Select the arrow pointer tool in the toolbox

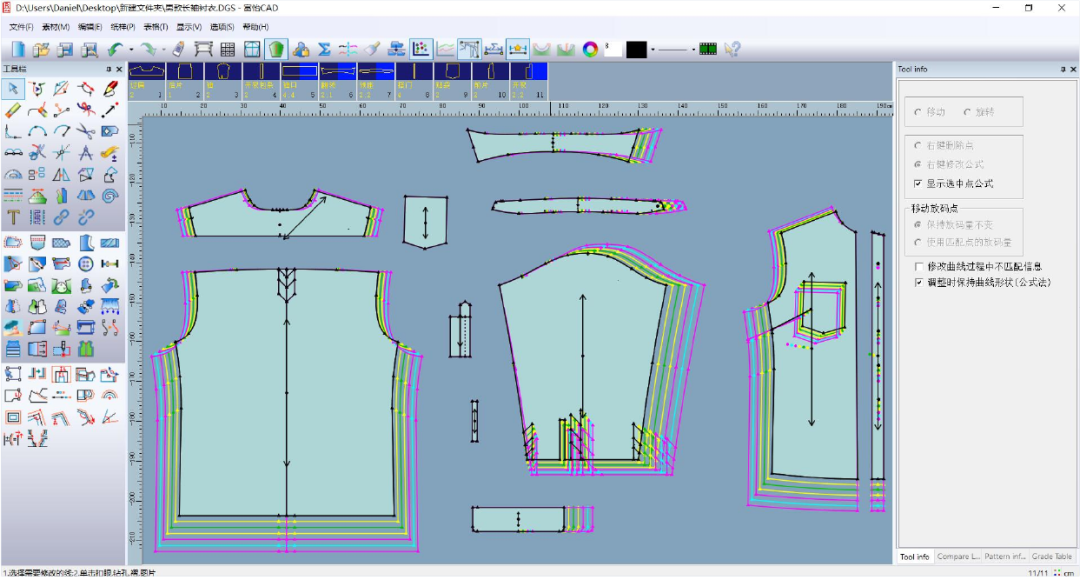tap(13, 89)
